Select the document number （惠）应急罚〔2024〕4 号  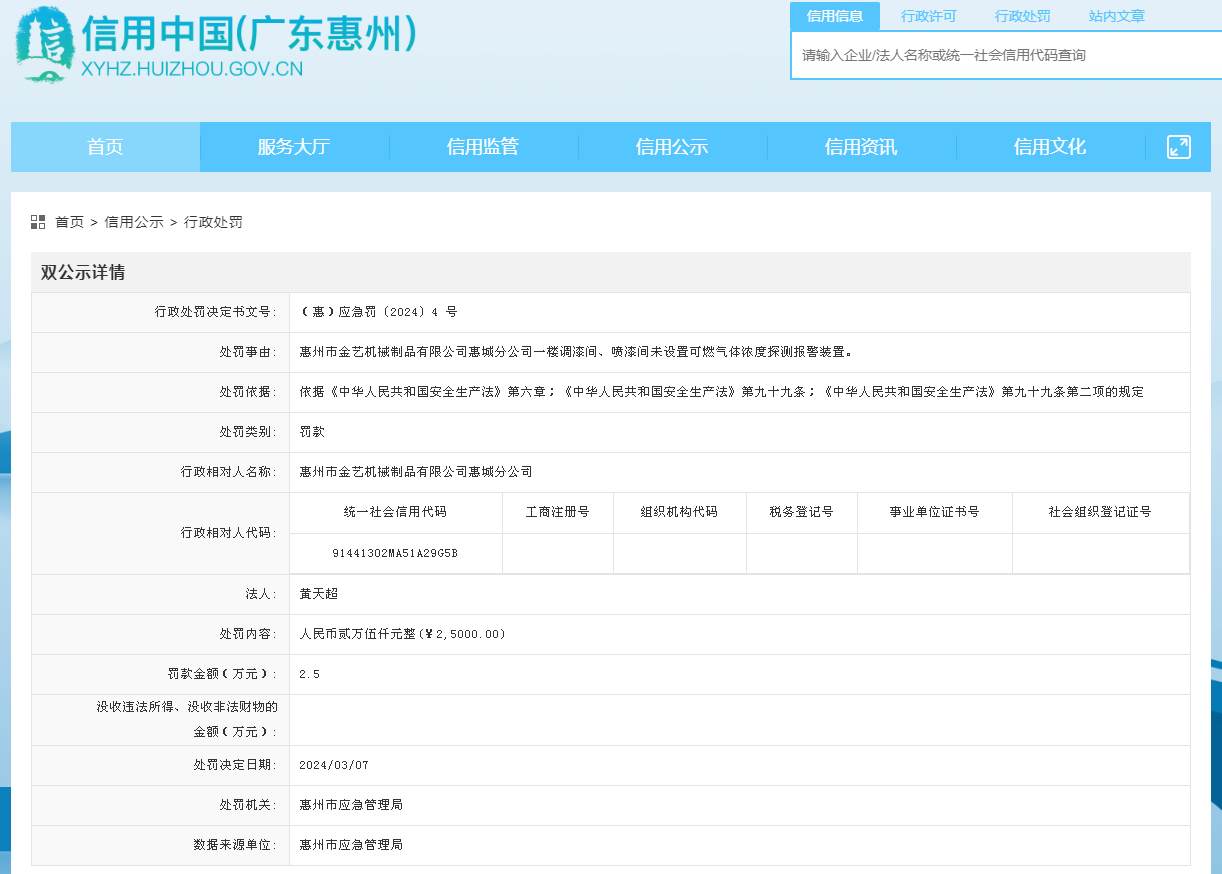(x=379, y=312)
